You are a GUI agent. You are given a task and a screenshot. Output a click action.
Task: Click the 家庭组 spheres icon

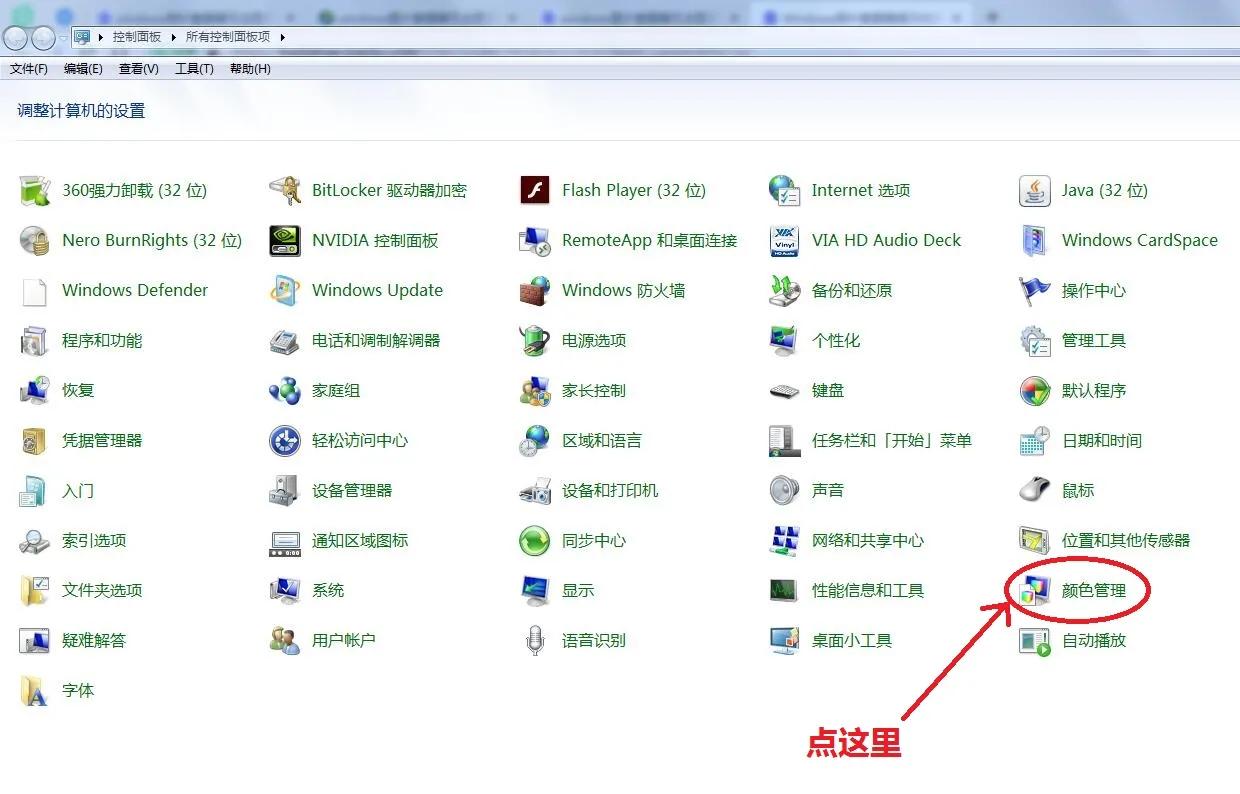[285, 390]
